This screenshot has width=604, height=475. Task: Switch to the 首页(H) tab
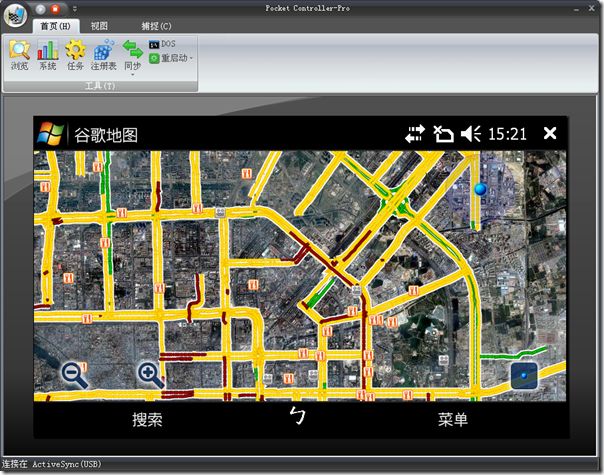(55, 26)
